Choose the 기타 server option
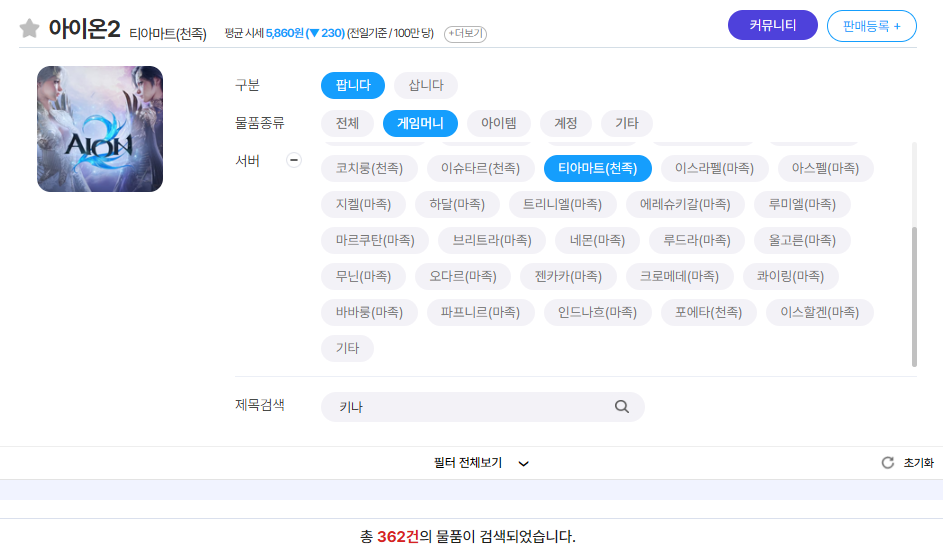Viewport: 943px width, 552px height. [x=347, y=349]
